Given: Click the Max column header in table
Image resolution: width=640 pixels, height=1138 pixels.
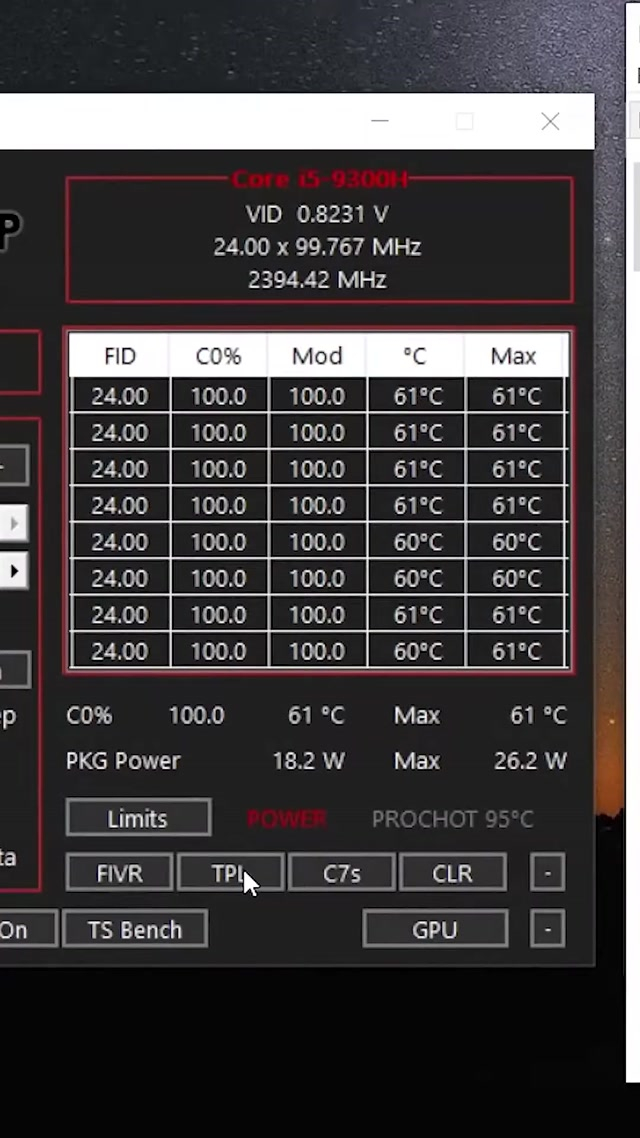Looking at the screenshot, I should coord(514,357).
